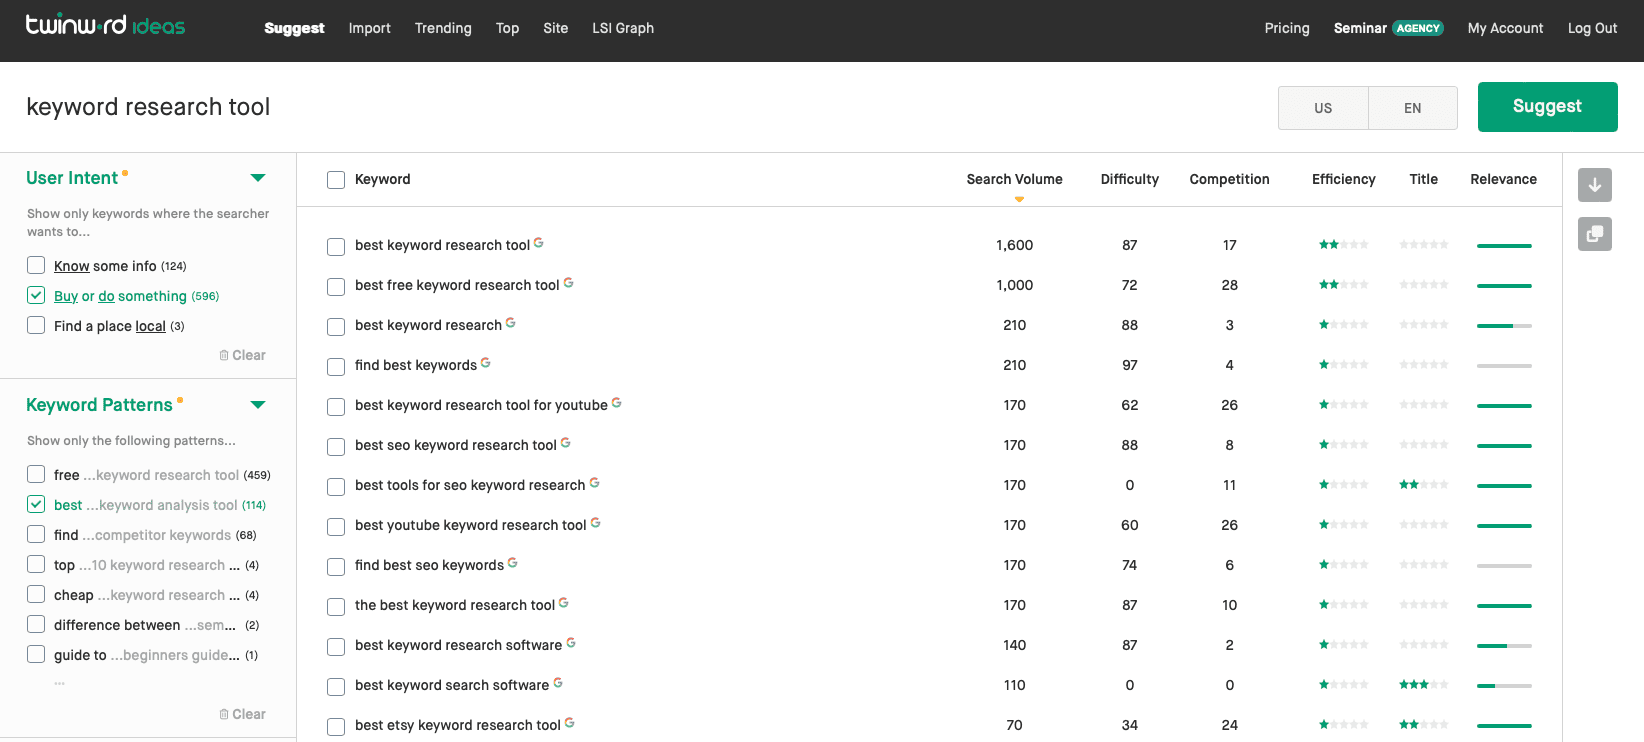This screenshot has width=1644, height=742.
Task: Open the Twinword Ideas logo
Action: click(105, 25)
